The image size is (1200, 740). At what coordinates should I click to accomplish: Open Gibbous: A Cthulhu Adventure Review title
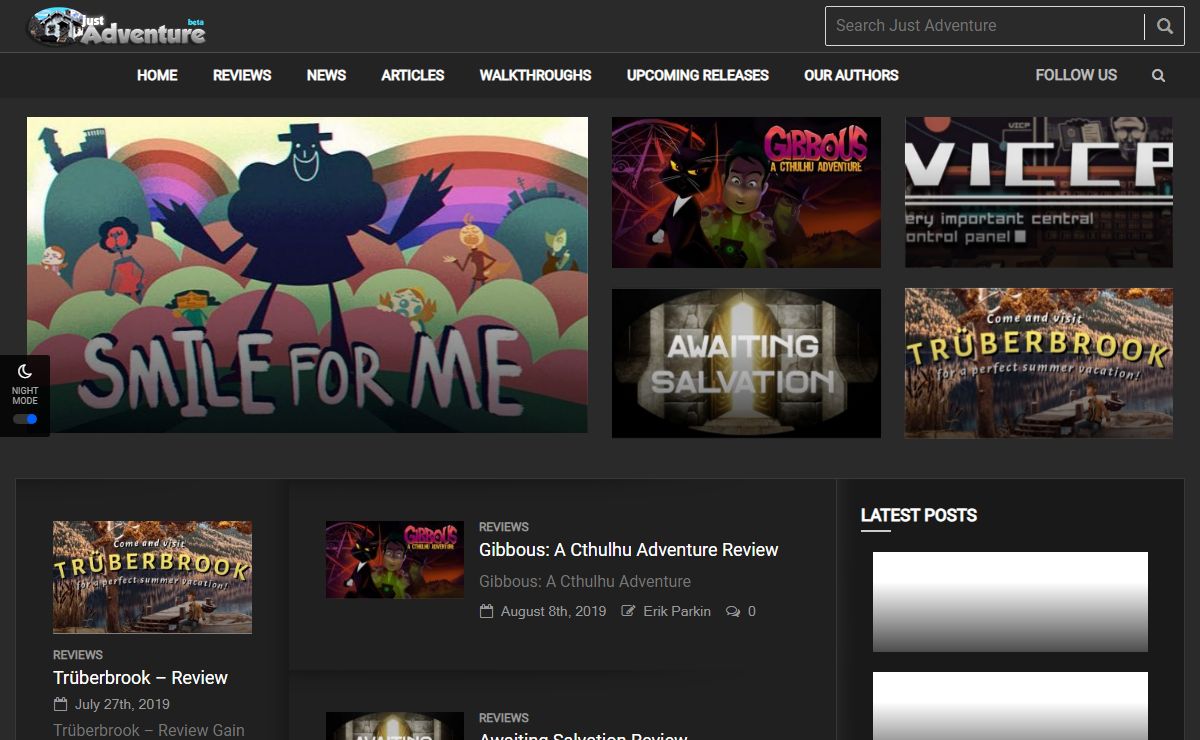point(628,550)
